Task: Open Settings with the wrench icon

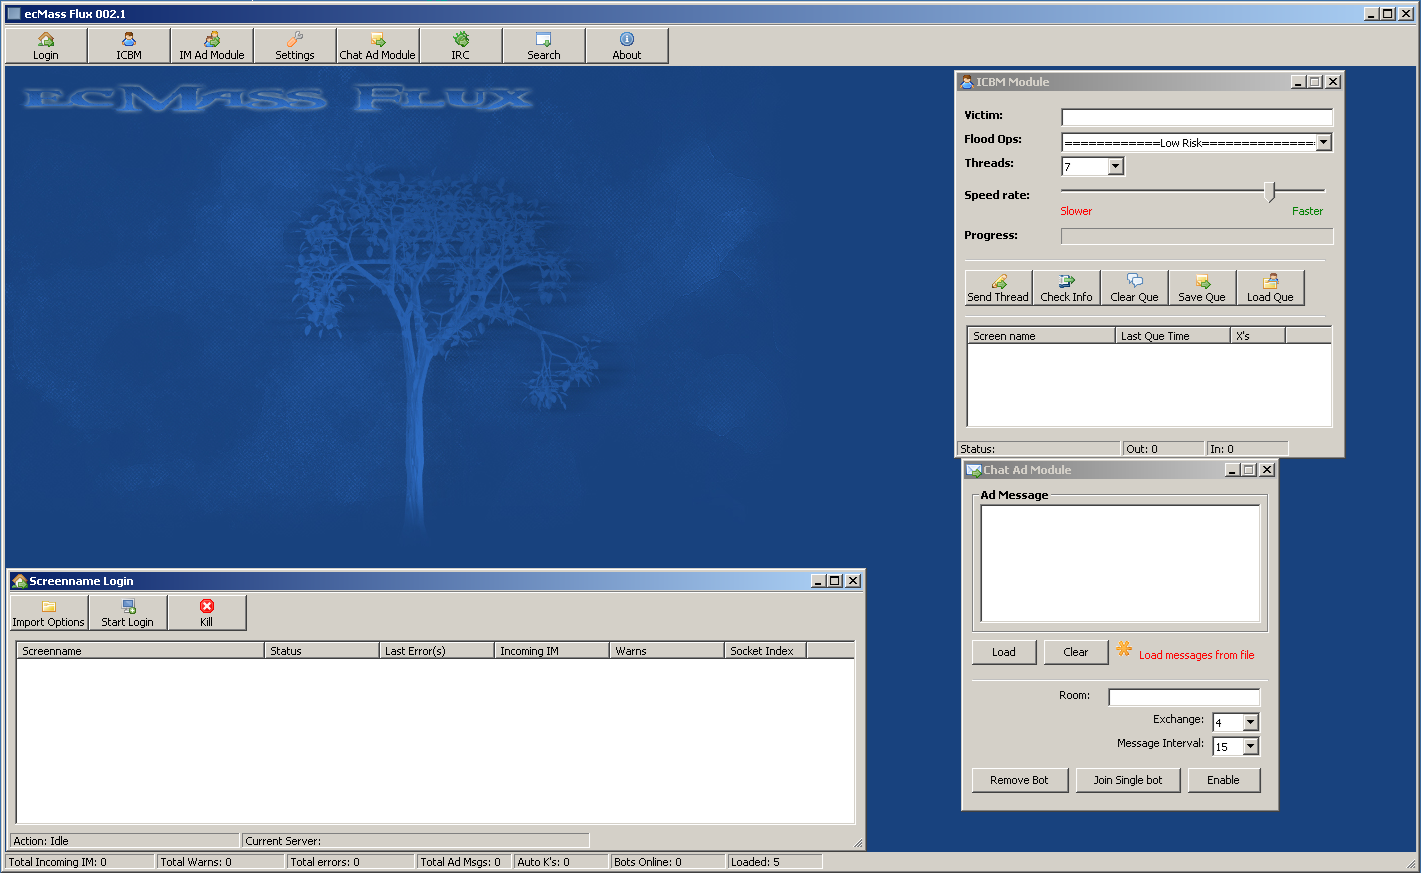Action: pyautogui.click(x=295, y=46)
